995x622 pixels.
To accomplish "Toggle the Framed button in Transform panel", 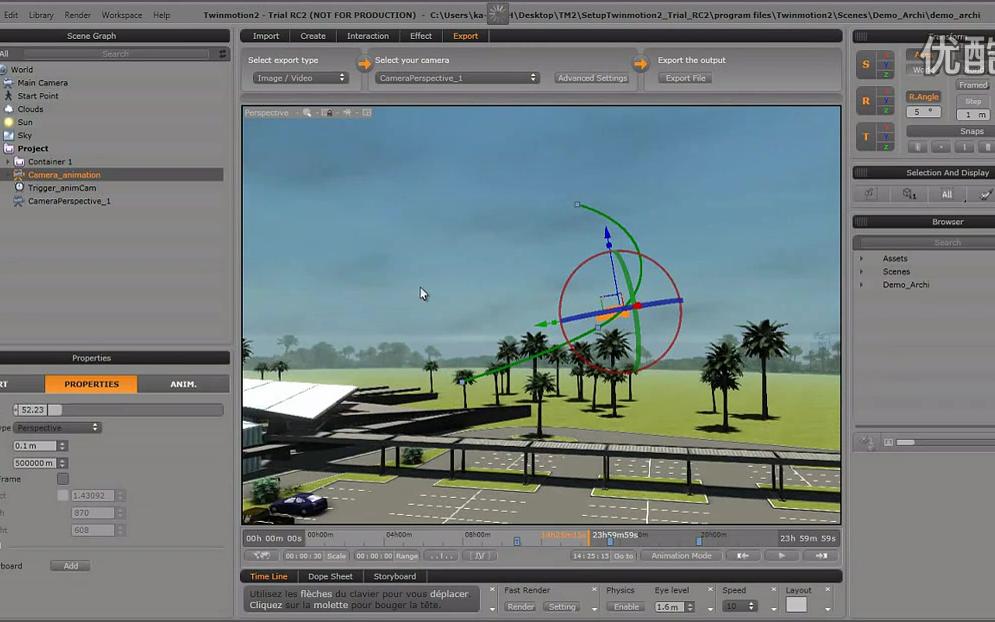I will click(x=973, y=84).
